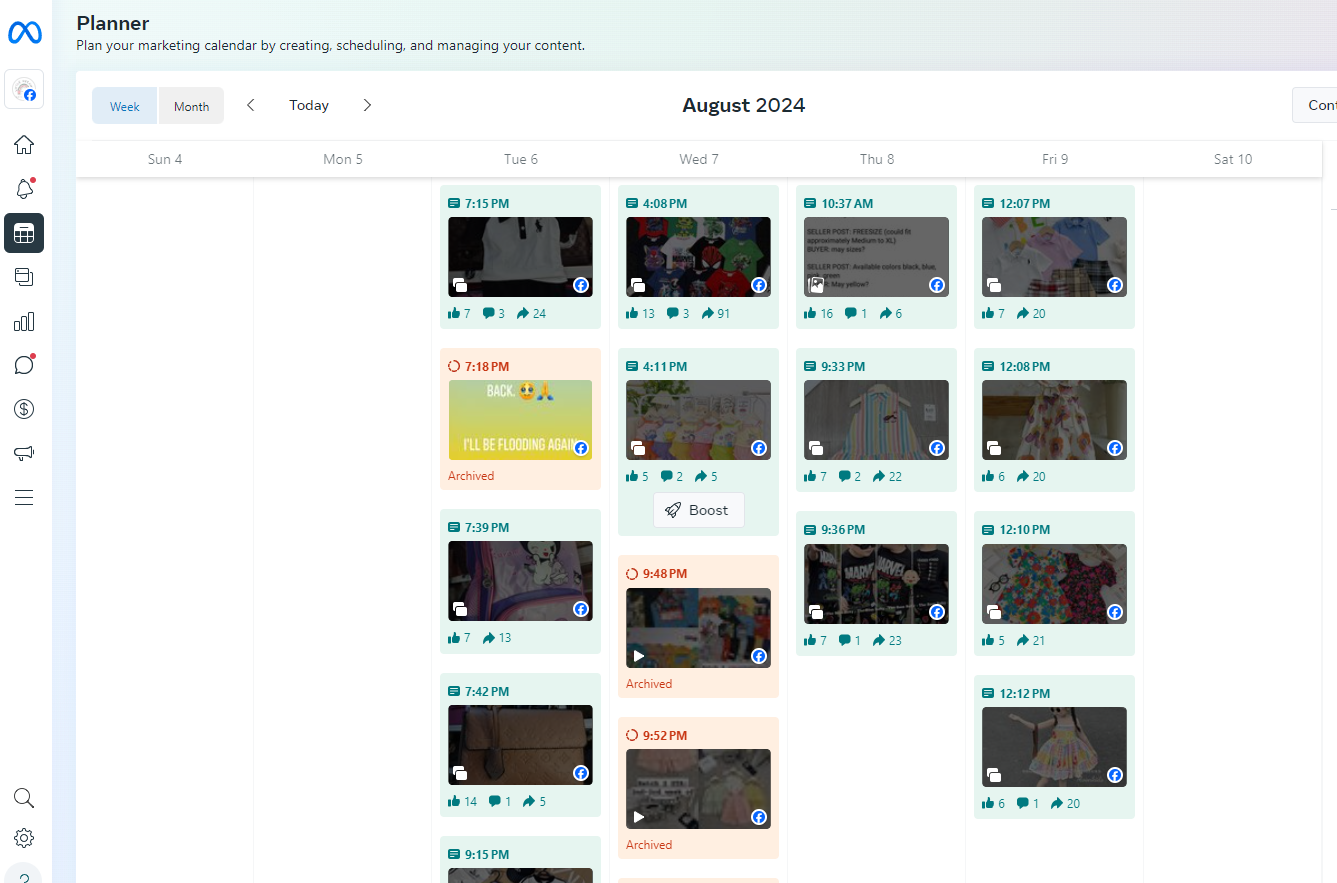
Task: Click the Thu 8 day header
Action: 877,159
